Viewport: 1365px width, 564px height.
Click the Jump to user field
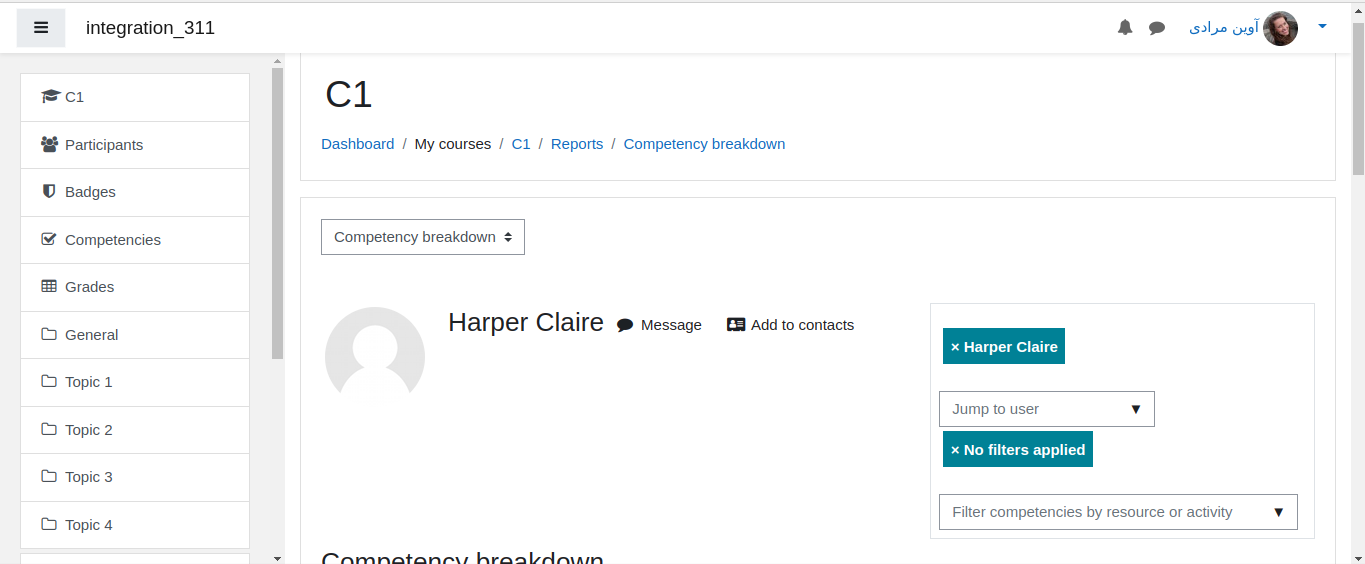click(1047, 409)
